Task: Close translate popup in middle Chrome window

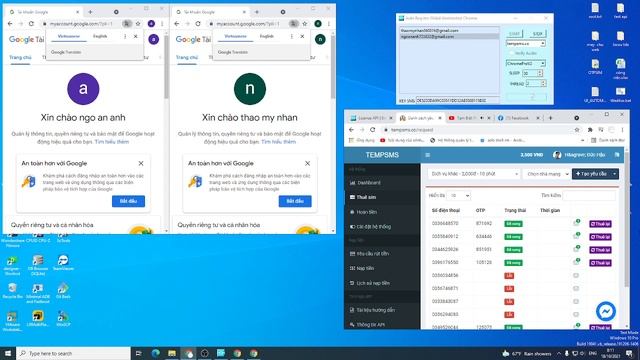Action: pos(302,36)
